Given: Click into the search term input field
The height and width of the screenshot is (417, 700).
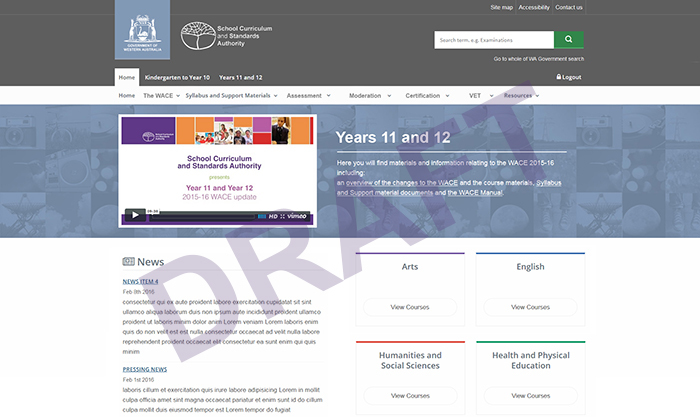Looking at the screenshot, I should pos(494,40).
